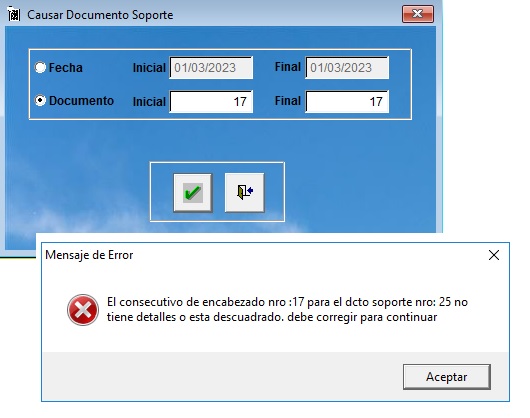Image resolution: width=530 pixels, height=418 pixels.
Task: Click the Causar Documento Soporte title text
Action: tap(100, 15)
